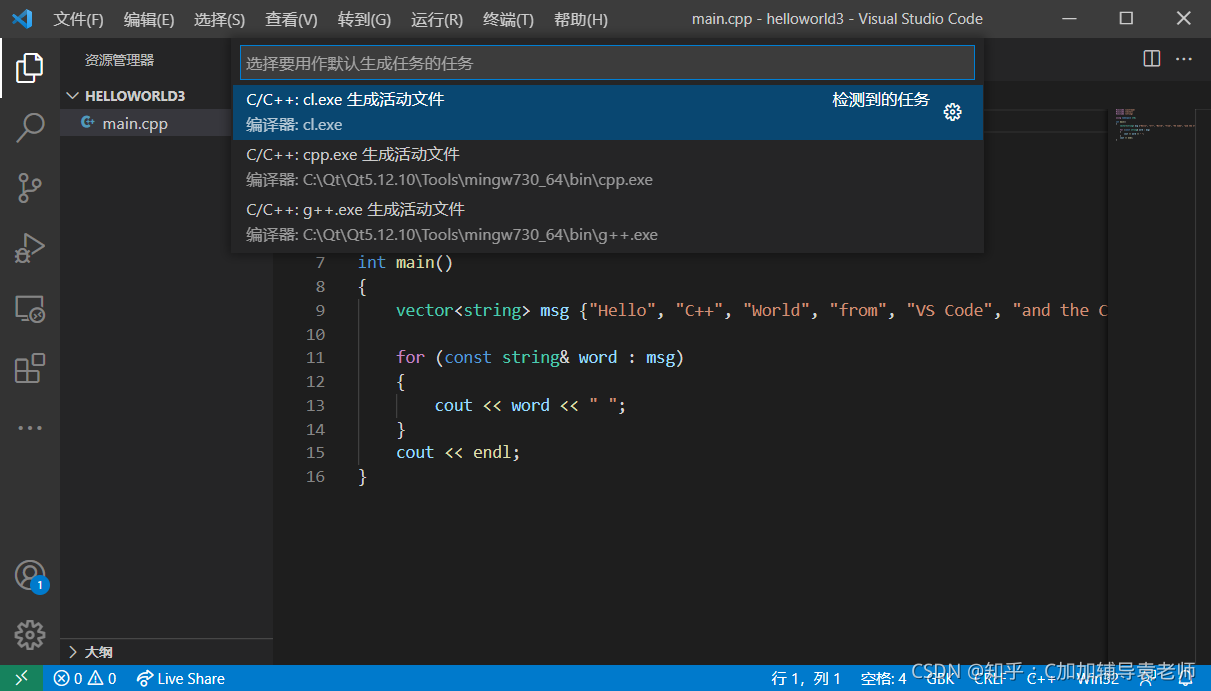The width and height of the screenshot is (1211, 691).
Task: Open the Manage gear in activity bar
Action: (x=30, y=634)
